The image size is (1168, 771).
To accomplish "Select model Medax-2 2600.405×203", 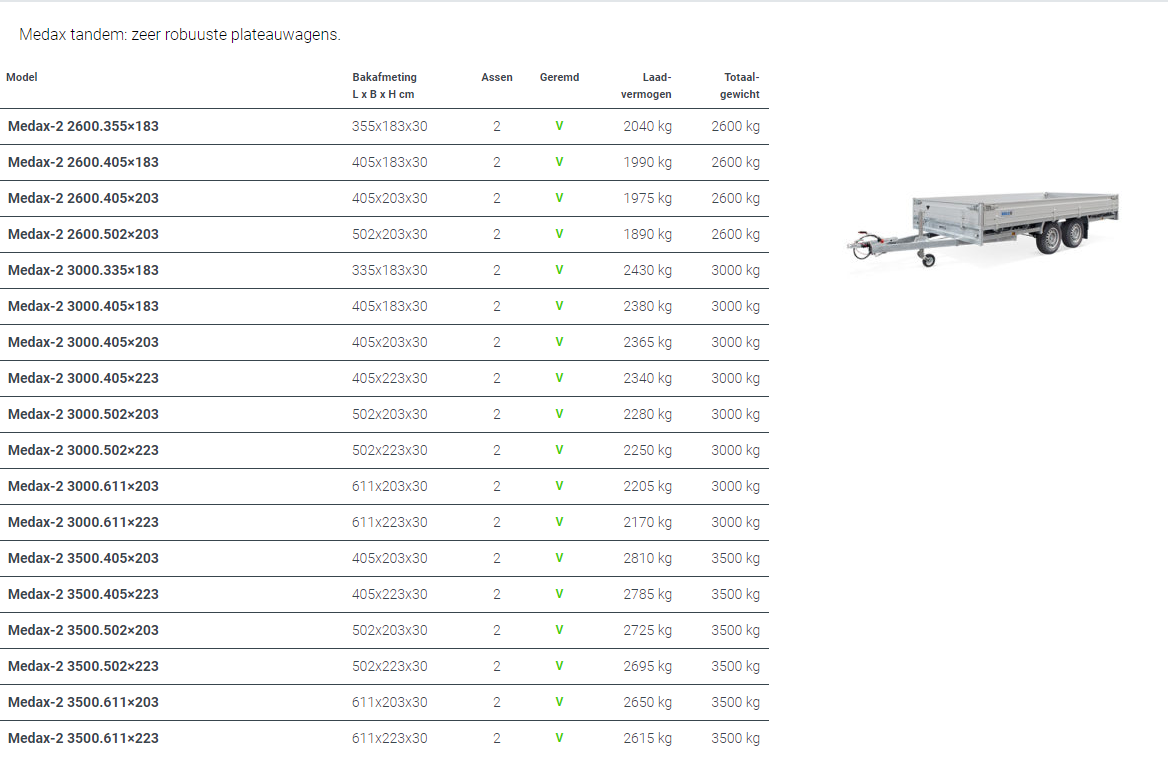I will (83, 198).
